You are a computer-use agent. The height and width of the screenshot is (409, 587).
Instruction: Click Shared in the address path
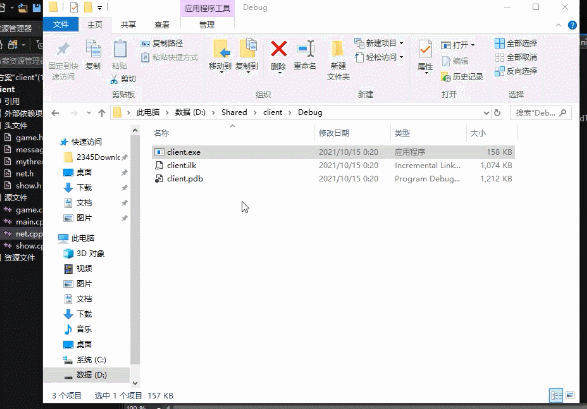point(234,113)
